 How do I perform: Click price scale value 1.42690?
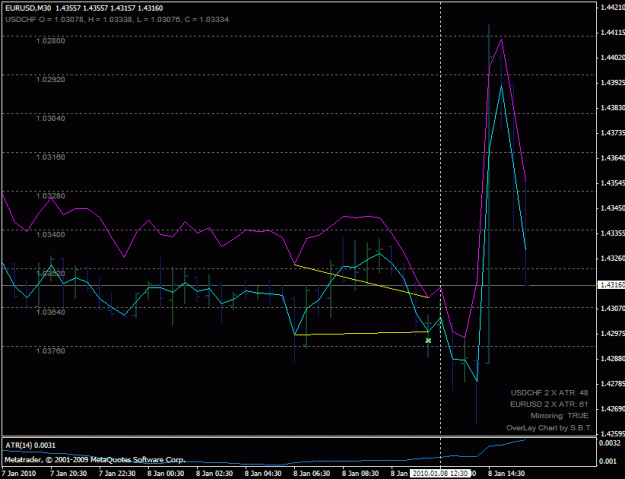point(613,409)
